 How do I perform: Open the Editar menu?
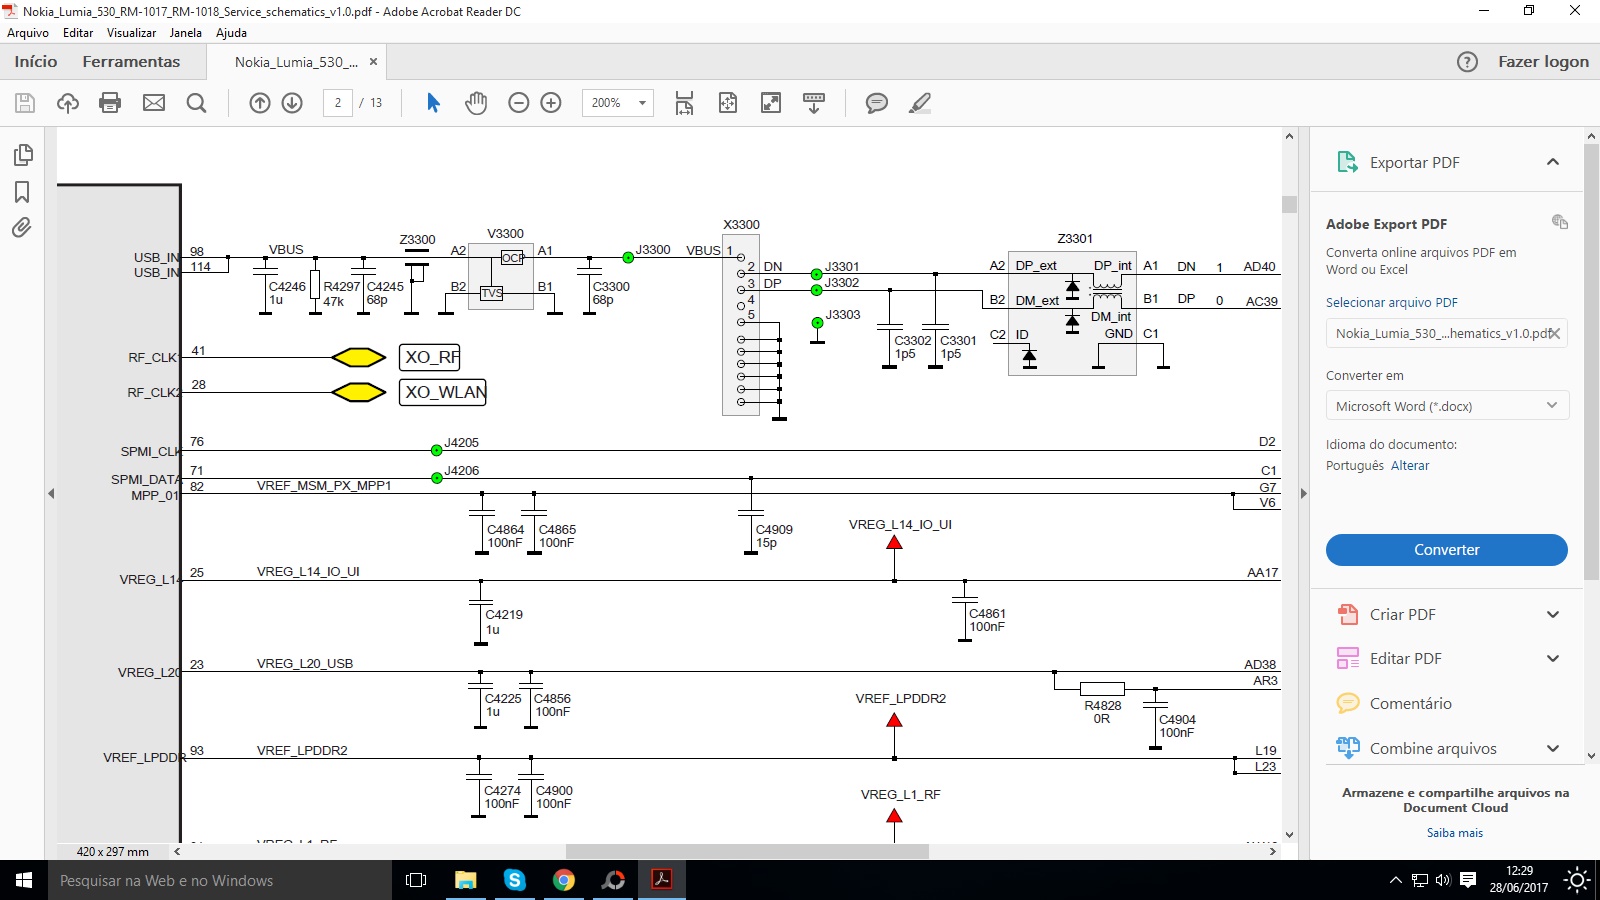pos(78,33)
